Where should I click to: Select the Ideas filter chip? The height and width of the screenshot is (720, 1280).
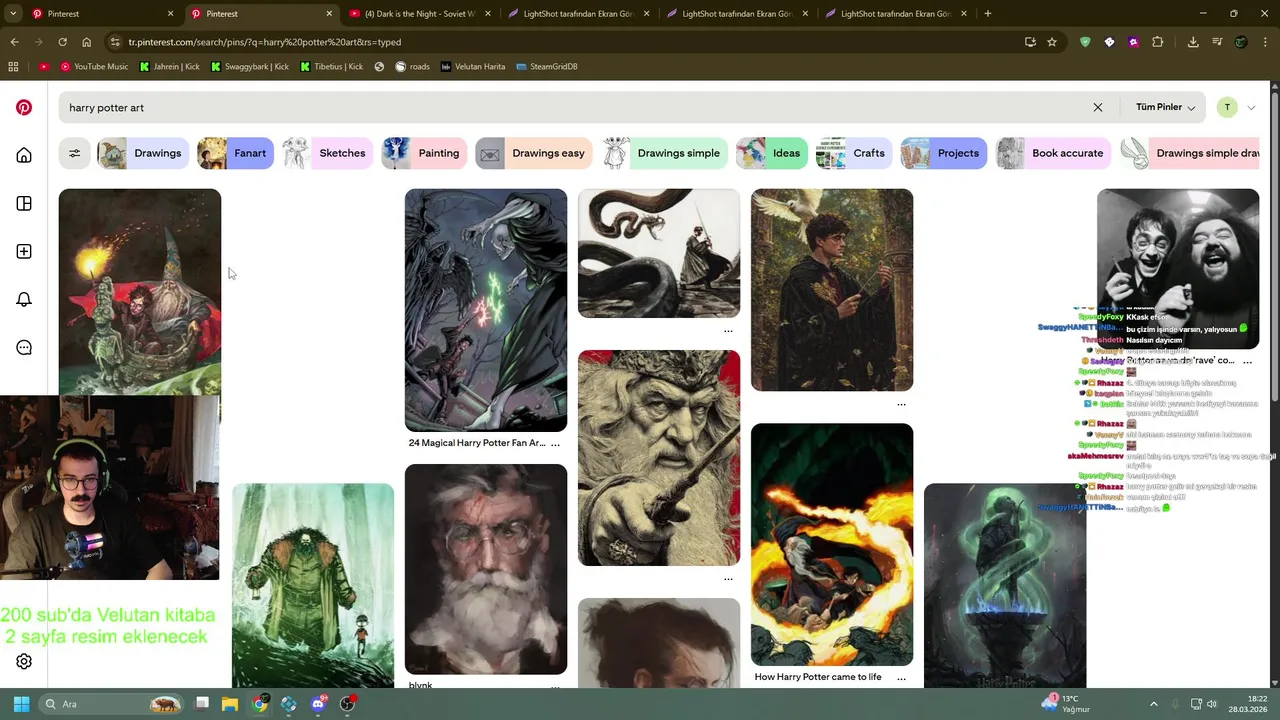(x=771, y=153)
